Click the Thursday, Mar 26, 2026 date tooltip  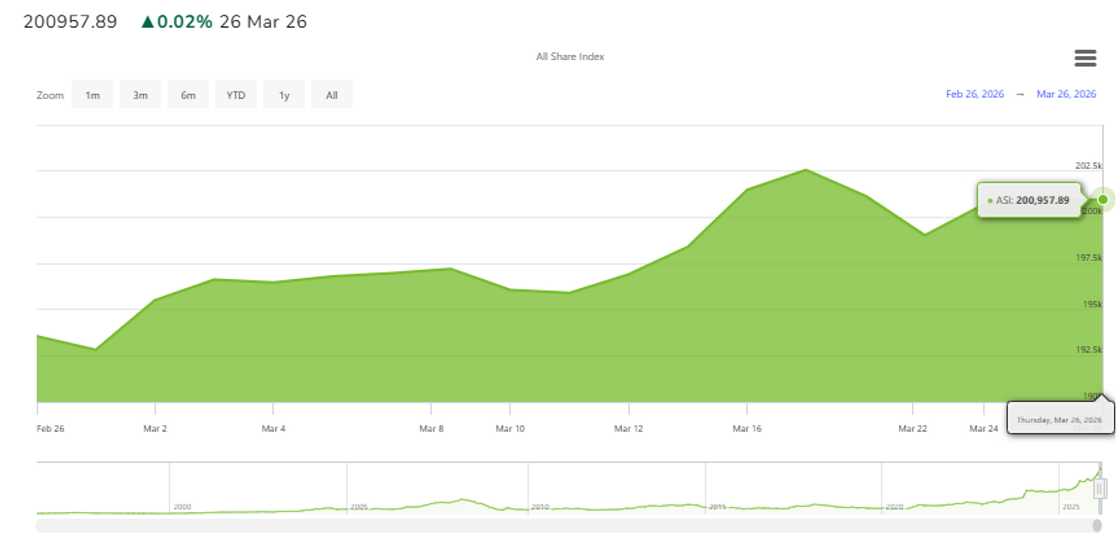[1059, 420]
